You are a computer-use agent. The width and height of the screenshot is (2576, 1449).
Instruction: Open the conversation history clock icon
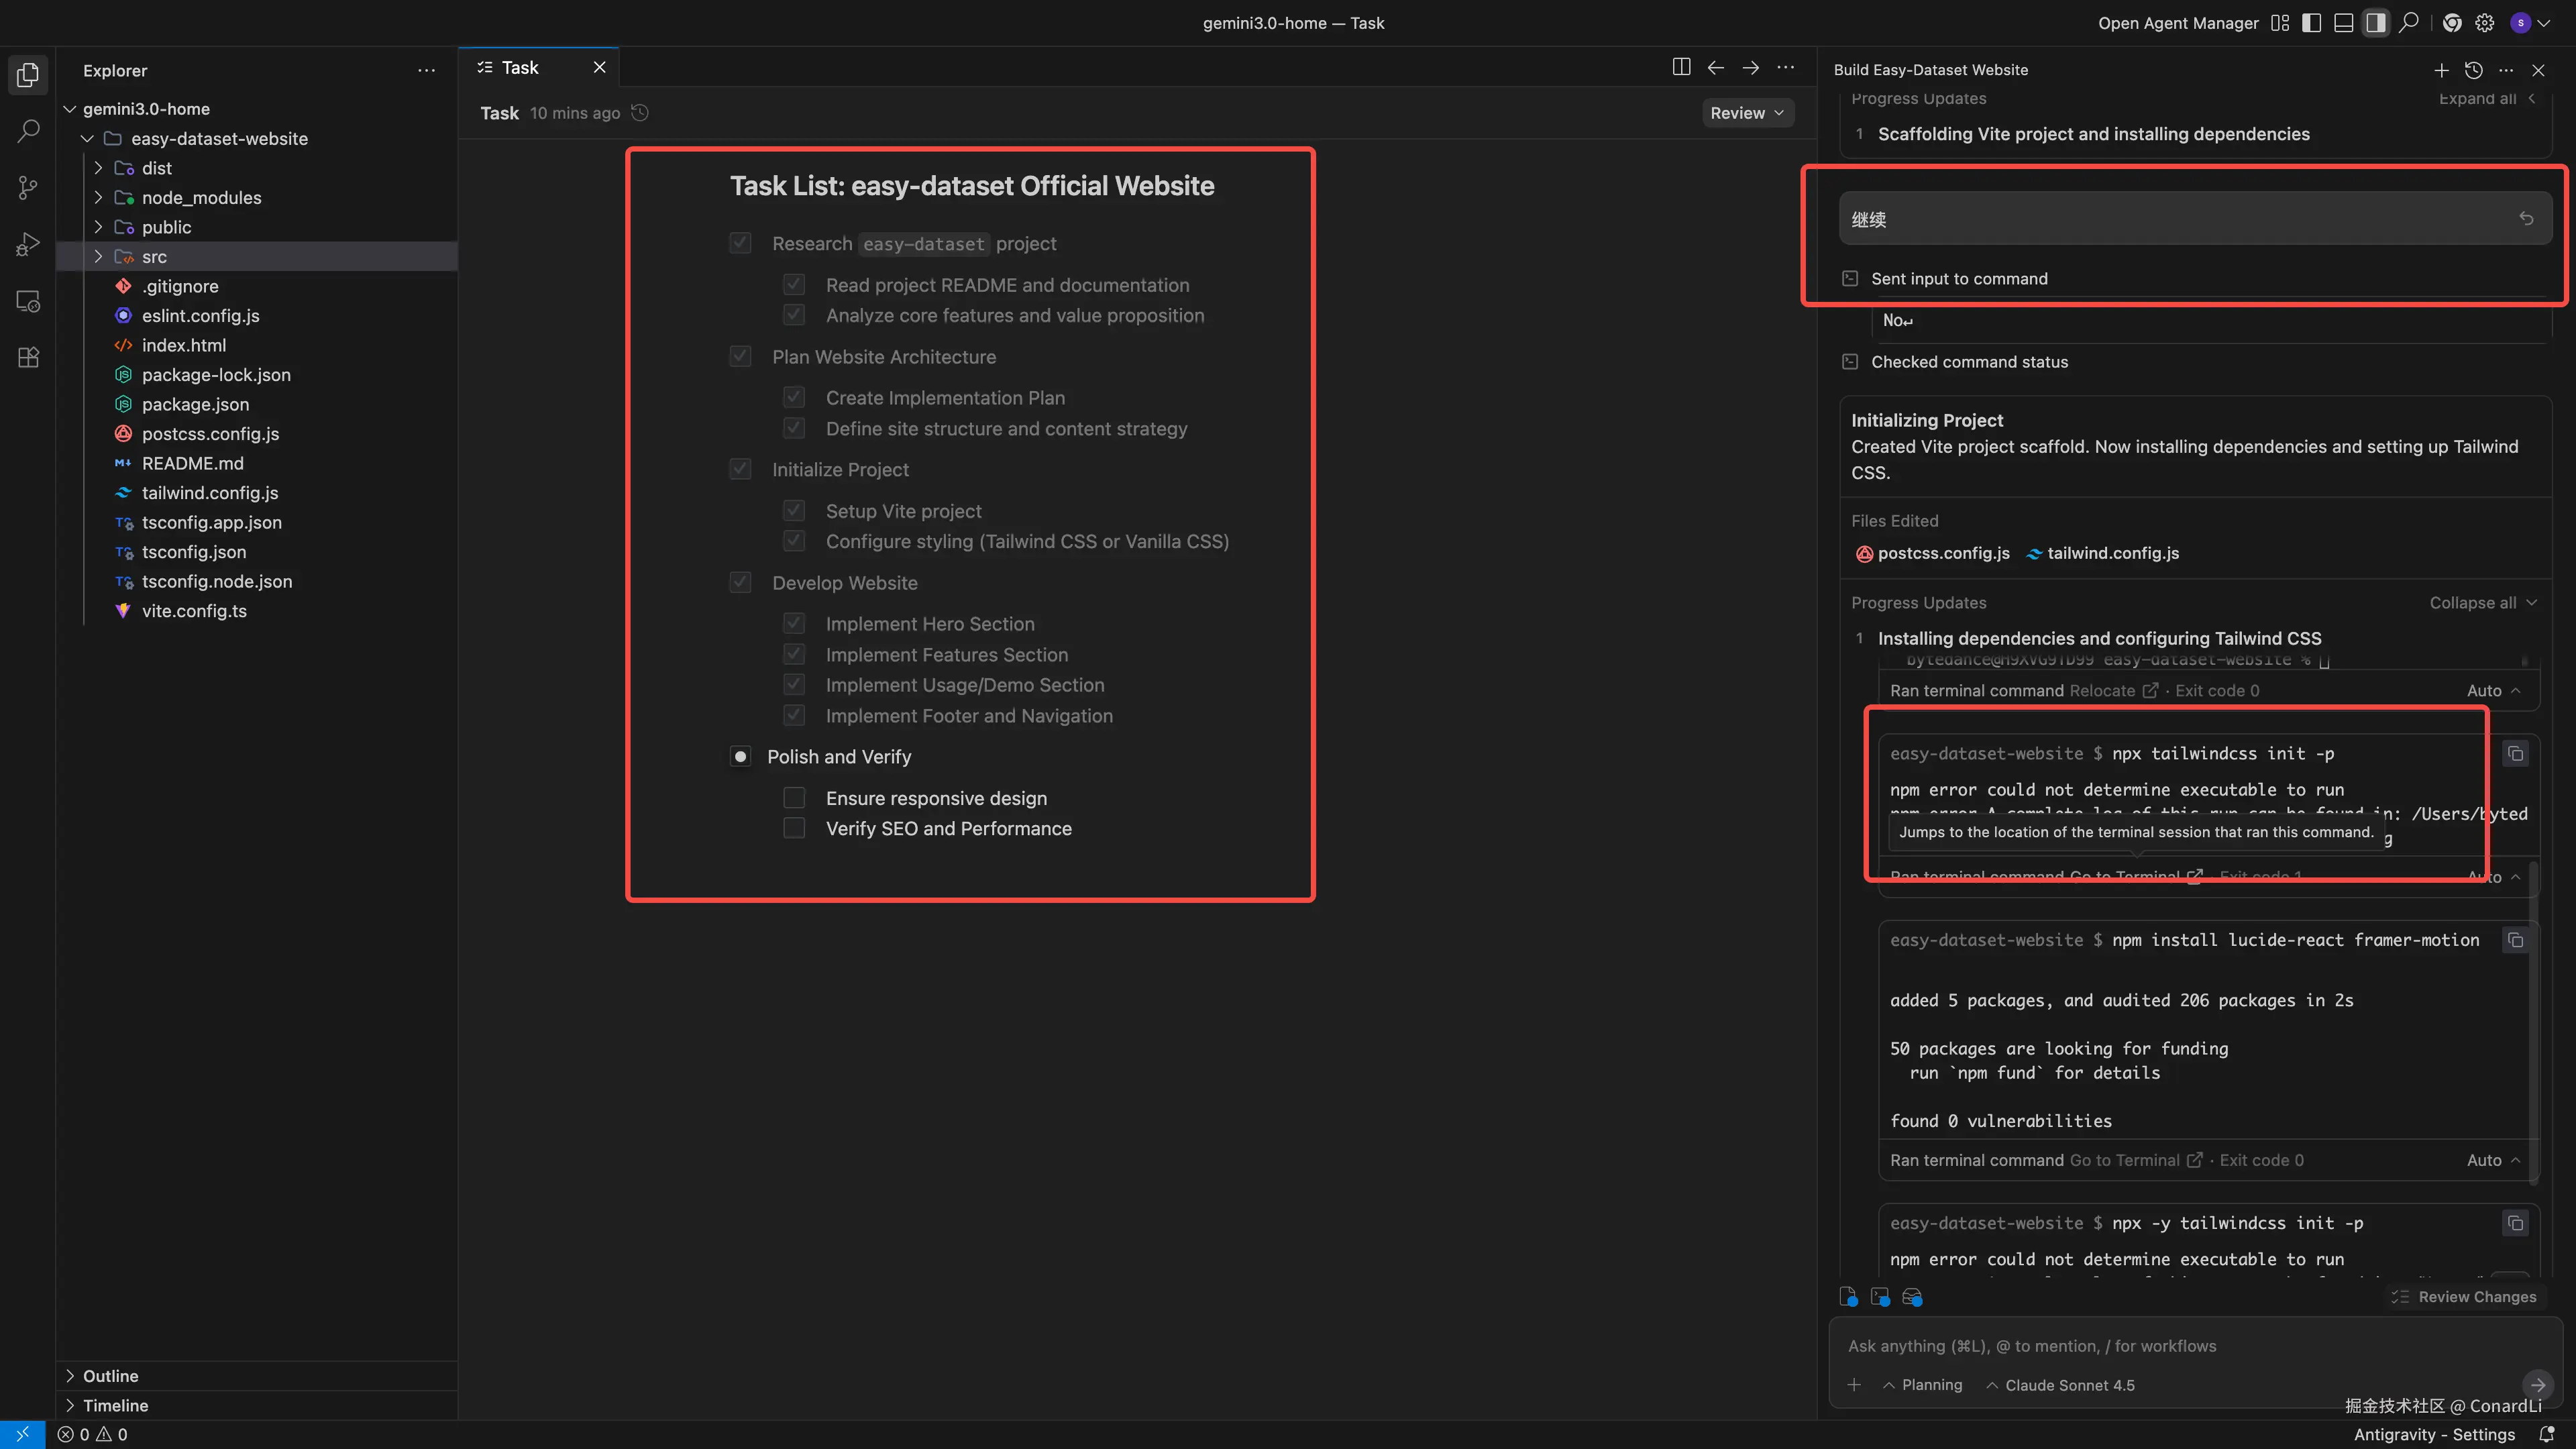click(x=2473, y=70)
